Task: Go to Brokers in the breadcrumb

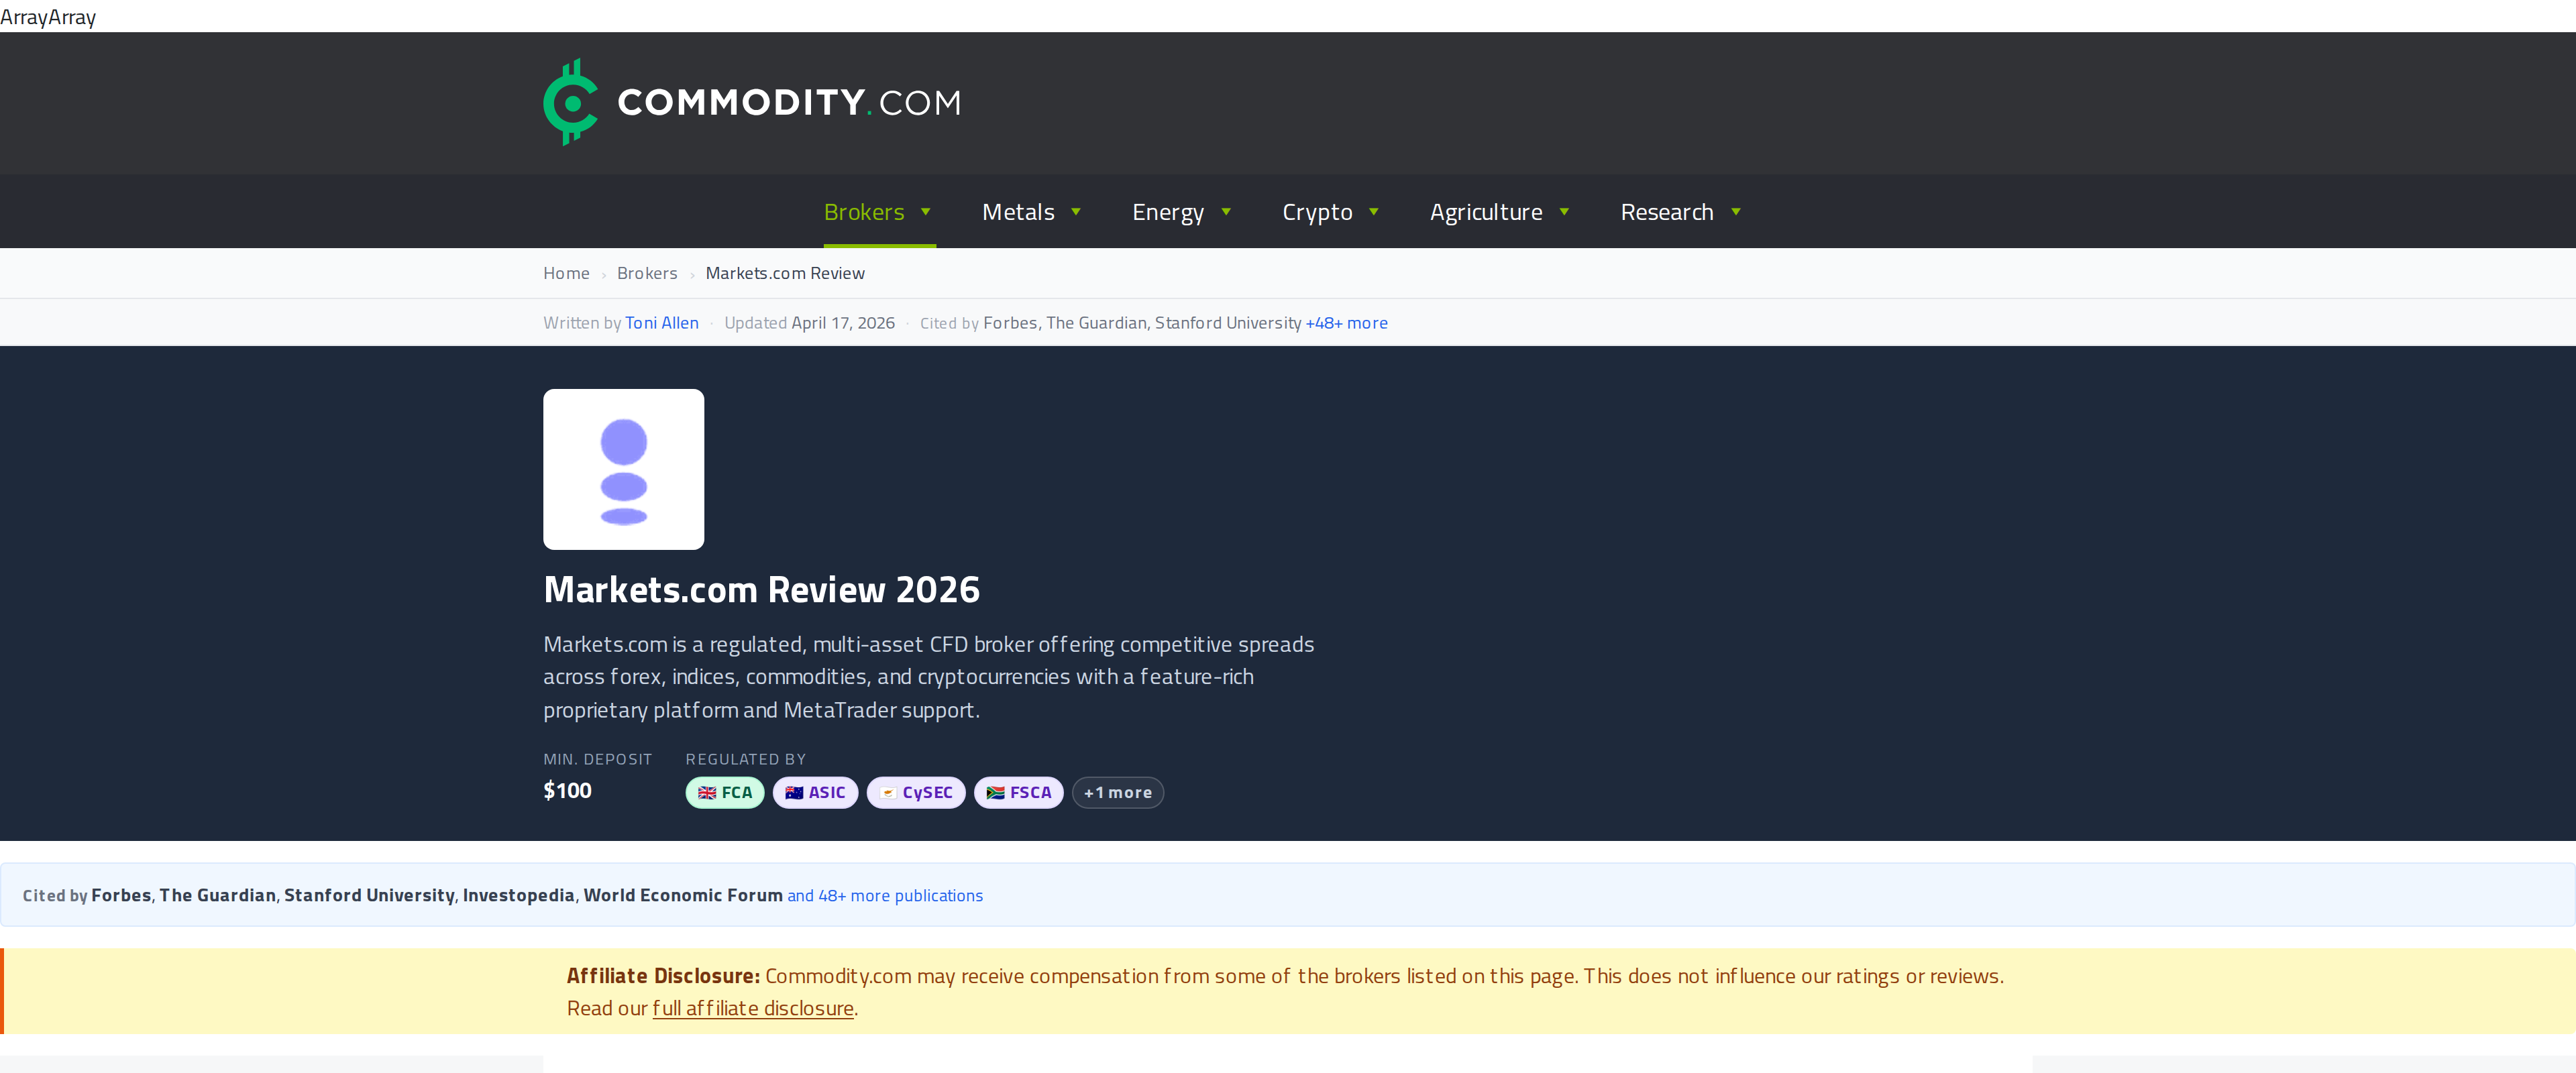Action: [647, 273]
